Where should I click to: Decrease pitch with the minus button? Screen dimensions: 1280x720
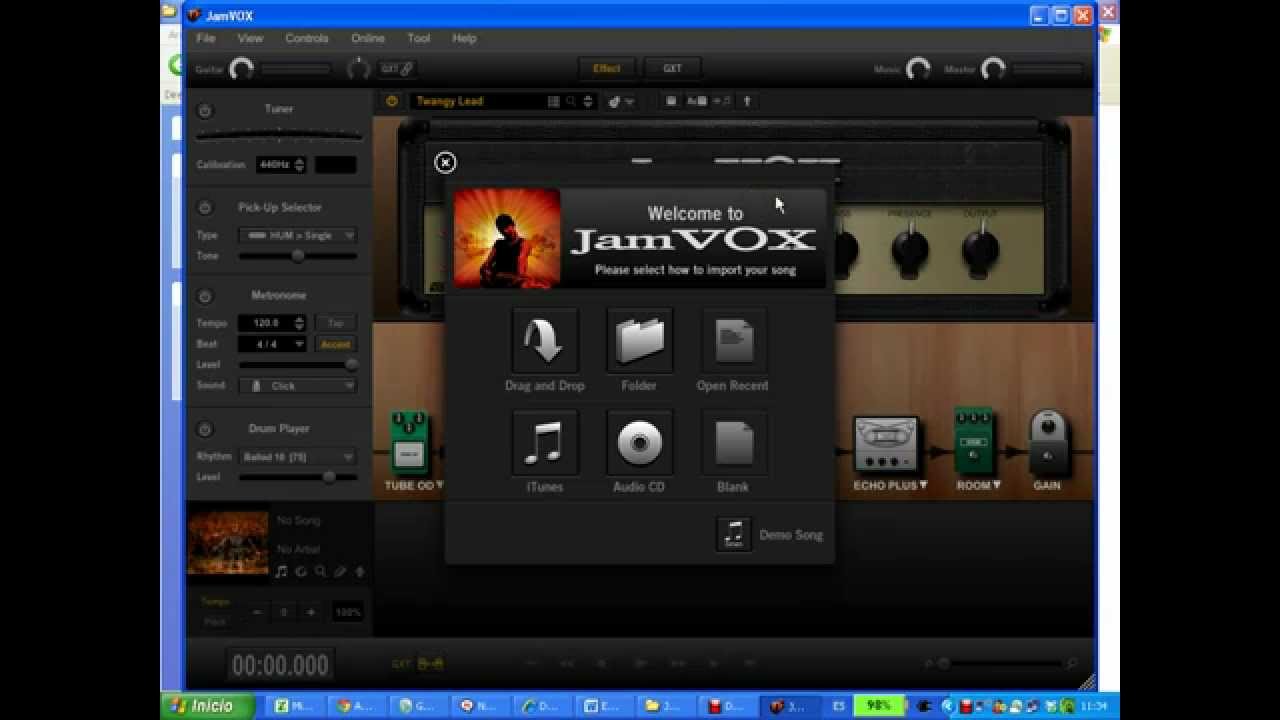click(257, 612)
